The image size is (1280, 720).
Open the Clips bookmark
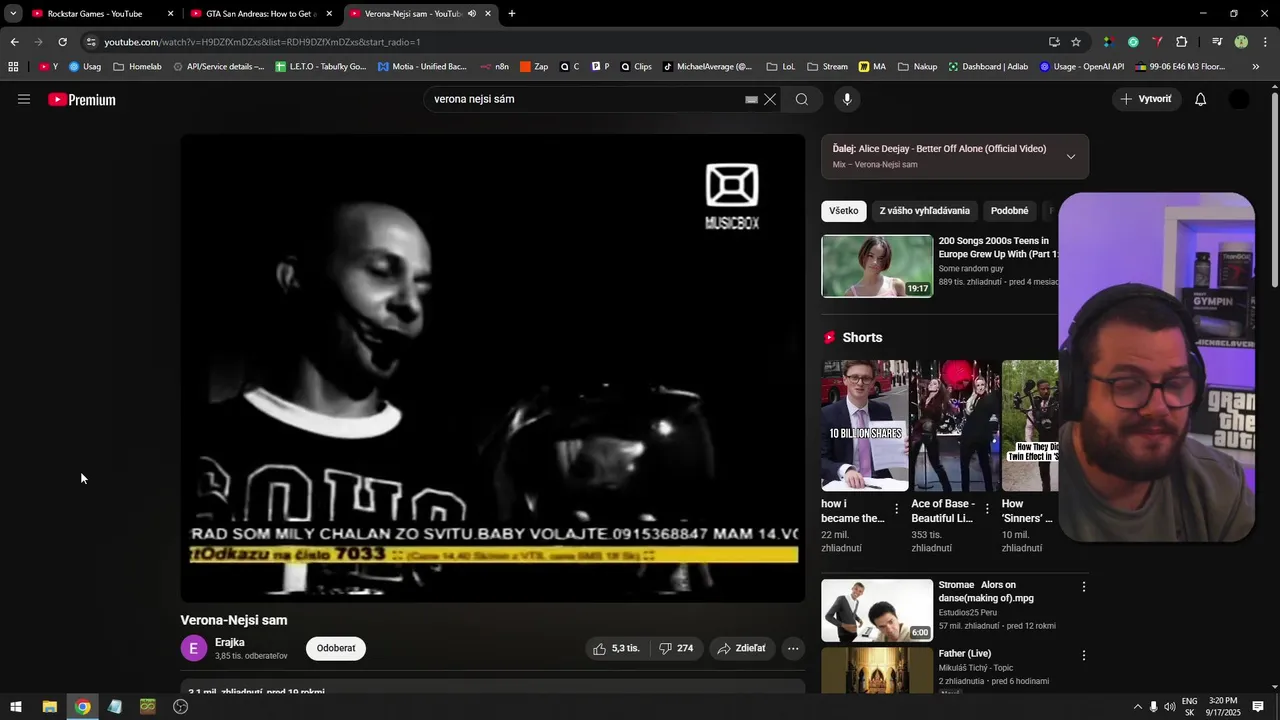(636, 67)
